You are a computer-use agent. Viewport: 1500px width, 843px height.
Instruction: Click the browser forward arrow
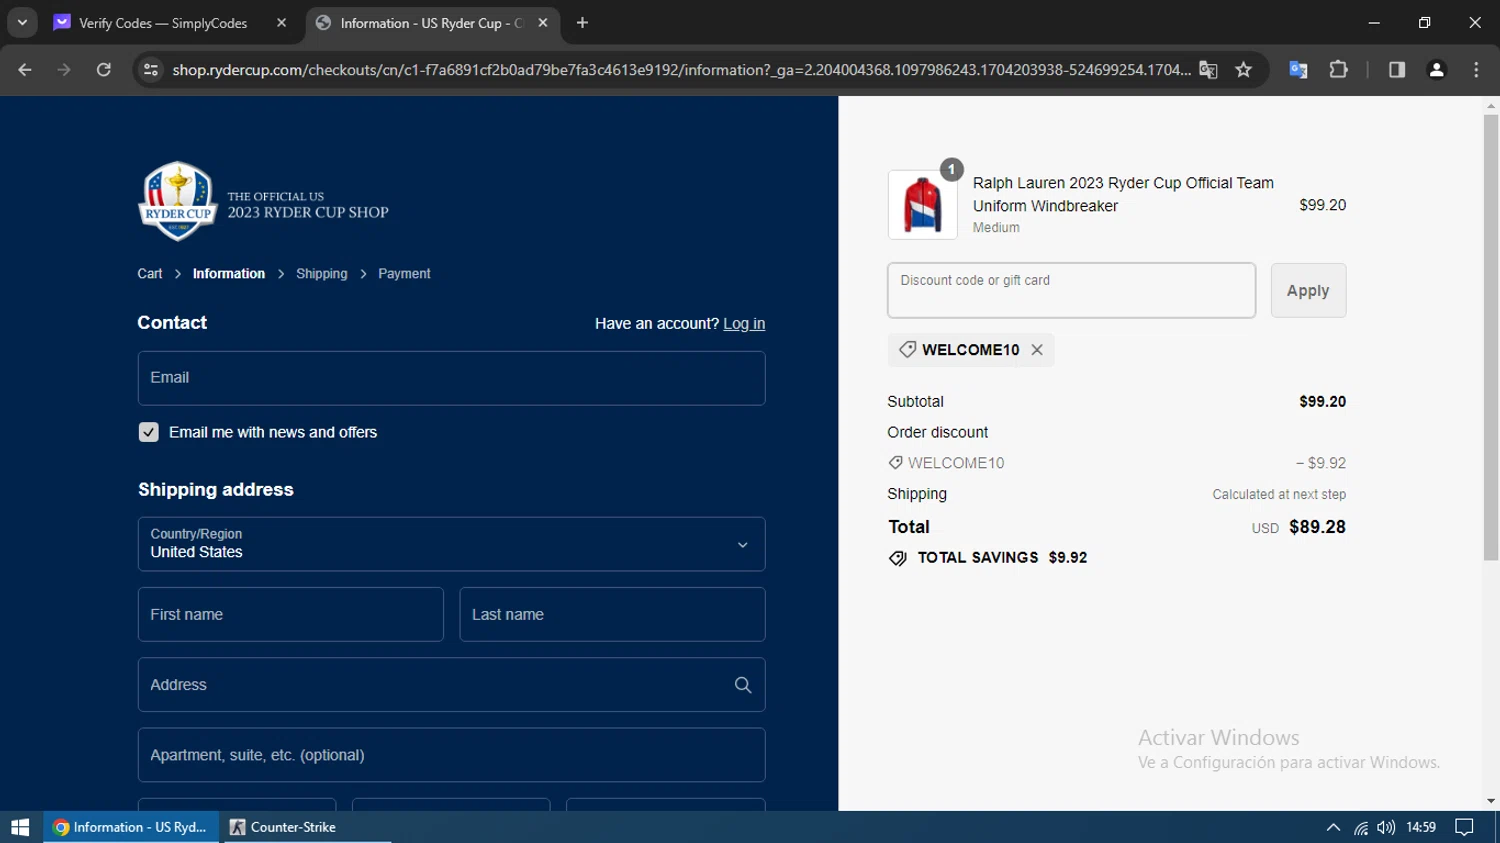click(x=64, y=69)
